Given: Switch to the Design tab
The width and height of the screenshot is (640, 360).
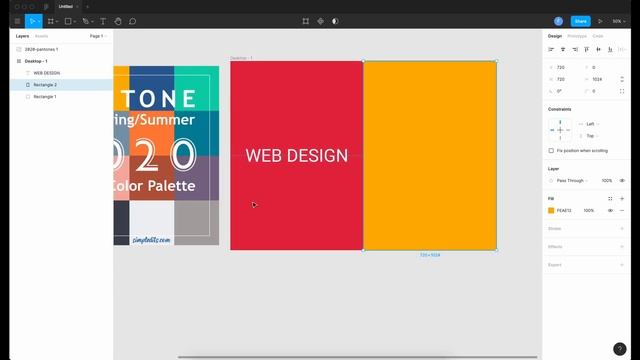Looking at the screenshot, I should [555, 36].
